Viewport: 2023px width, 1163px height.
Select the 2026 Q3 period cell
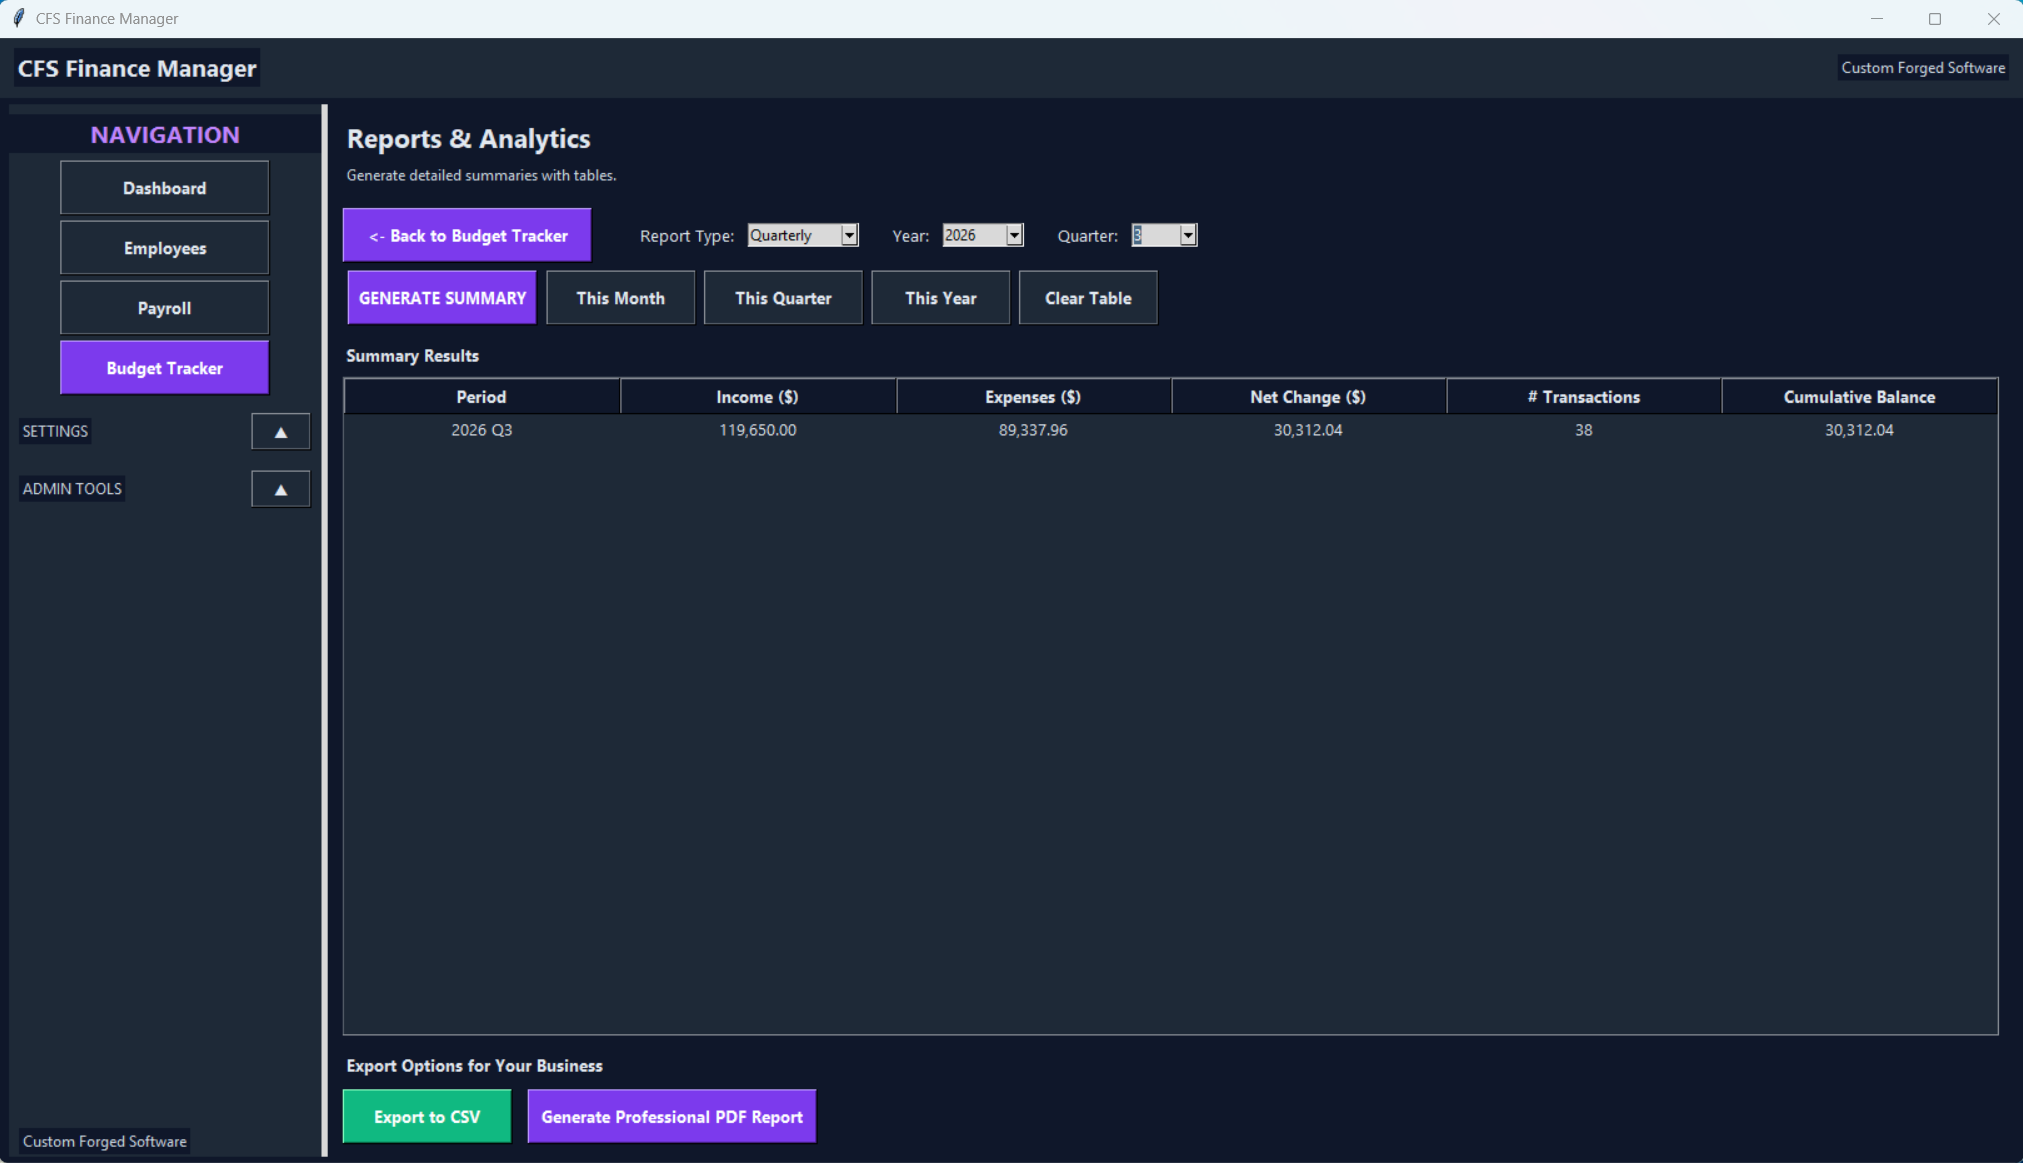click(482, 430)
